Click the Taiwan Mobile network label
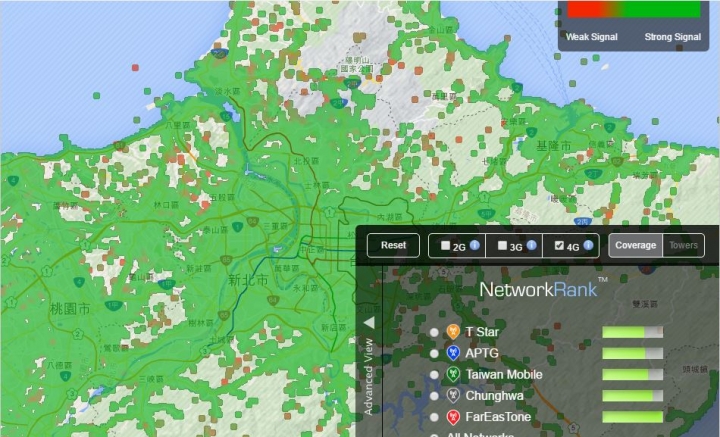Image resolution: width=720 pixels, height=437 pixels. [x=504, y=375]
